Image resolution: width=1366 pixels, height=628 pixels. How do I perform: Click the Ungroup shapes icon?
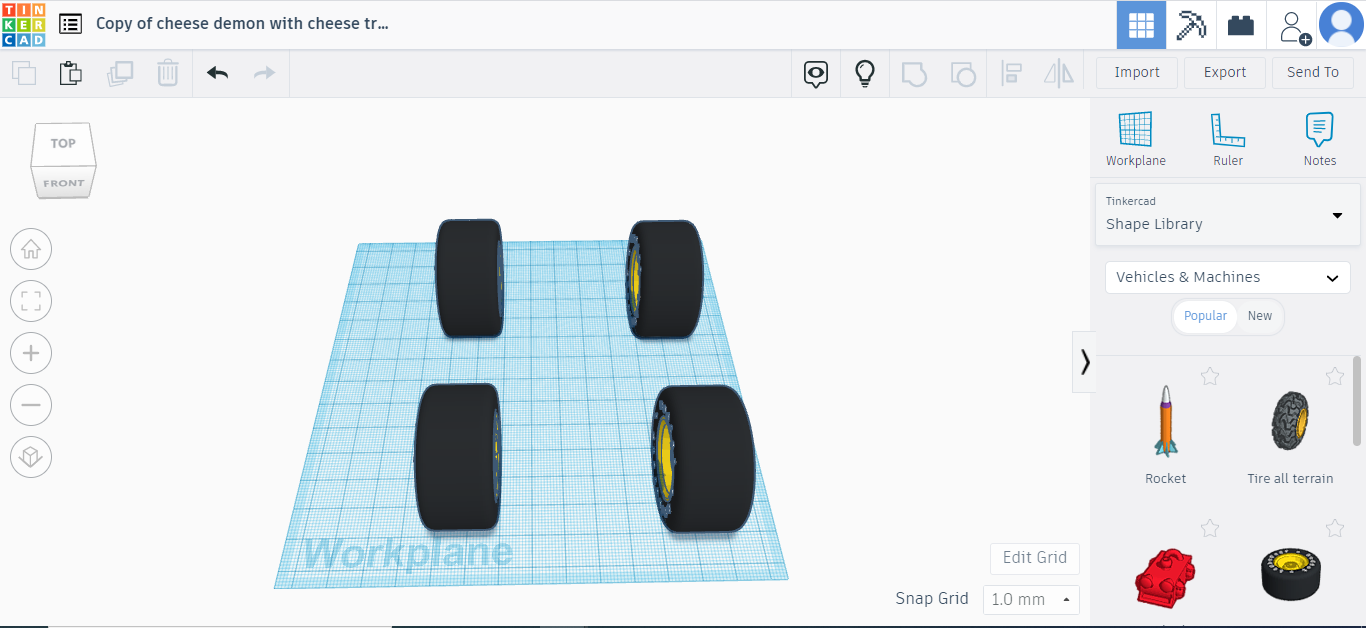click(962, 74)
